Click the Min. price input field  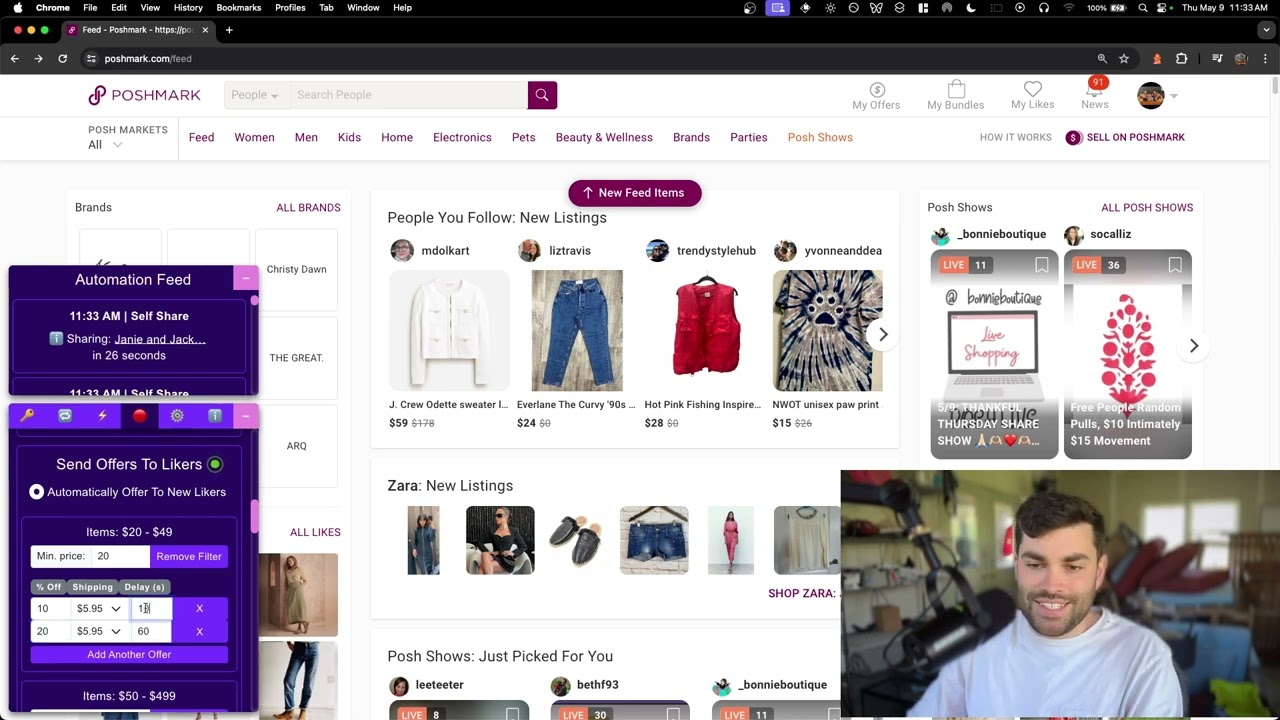[x=120, y=556]
